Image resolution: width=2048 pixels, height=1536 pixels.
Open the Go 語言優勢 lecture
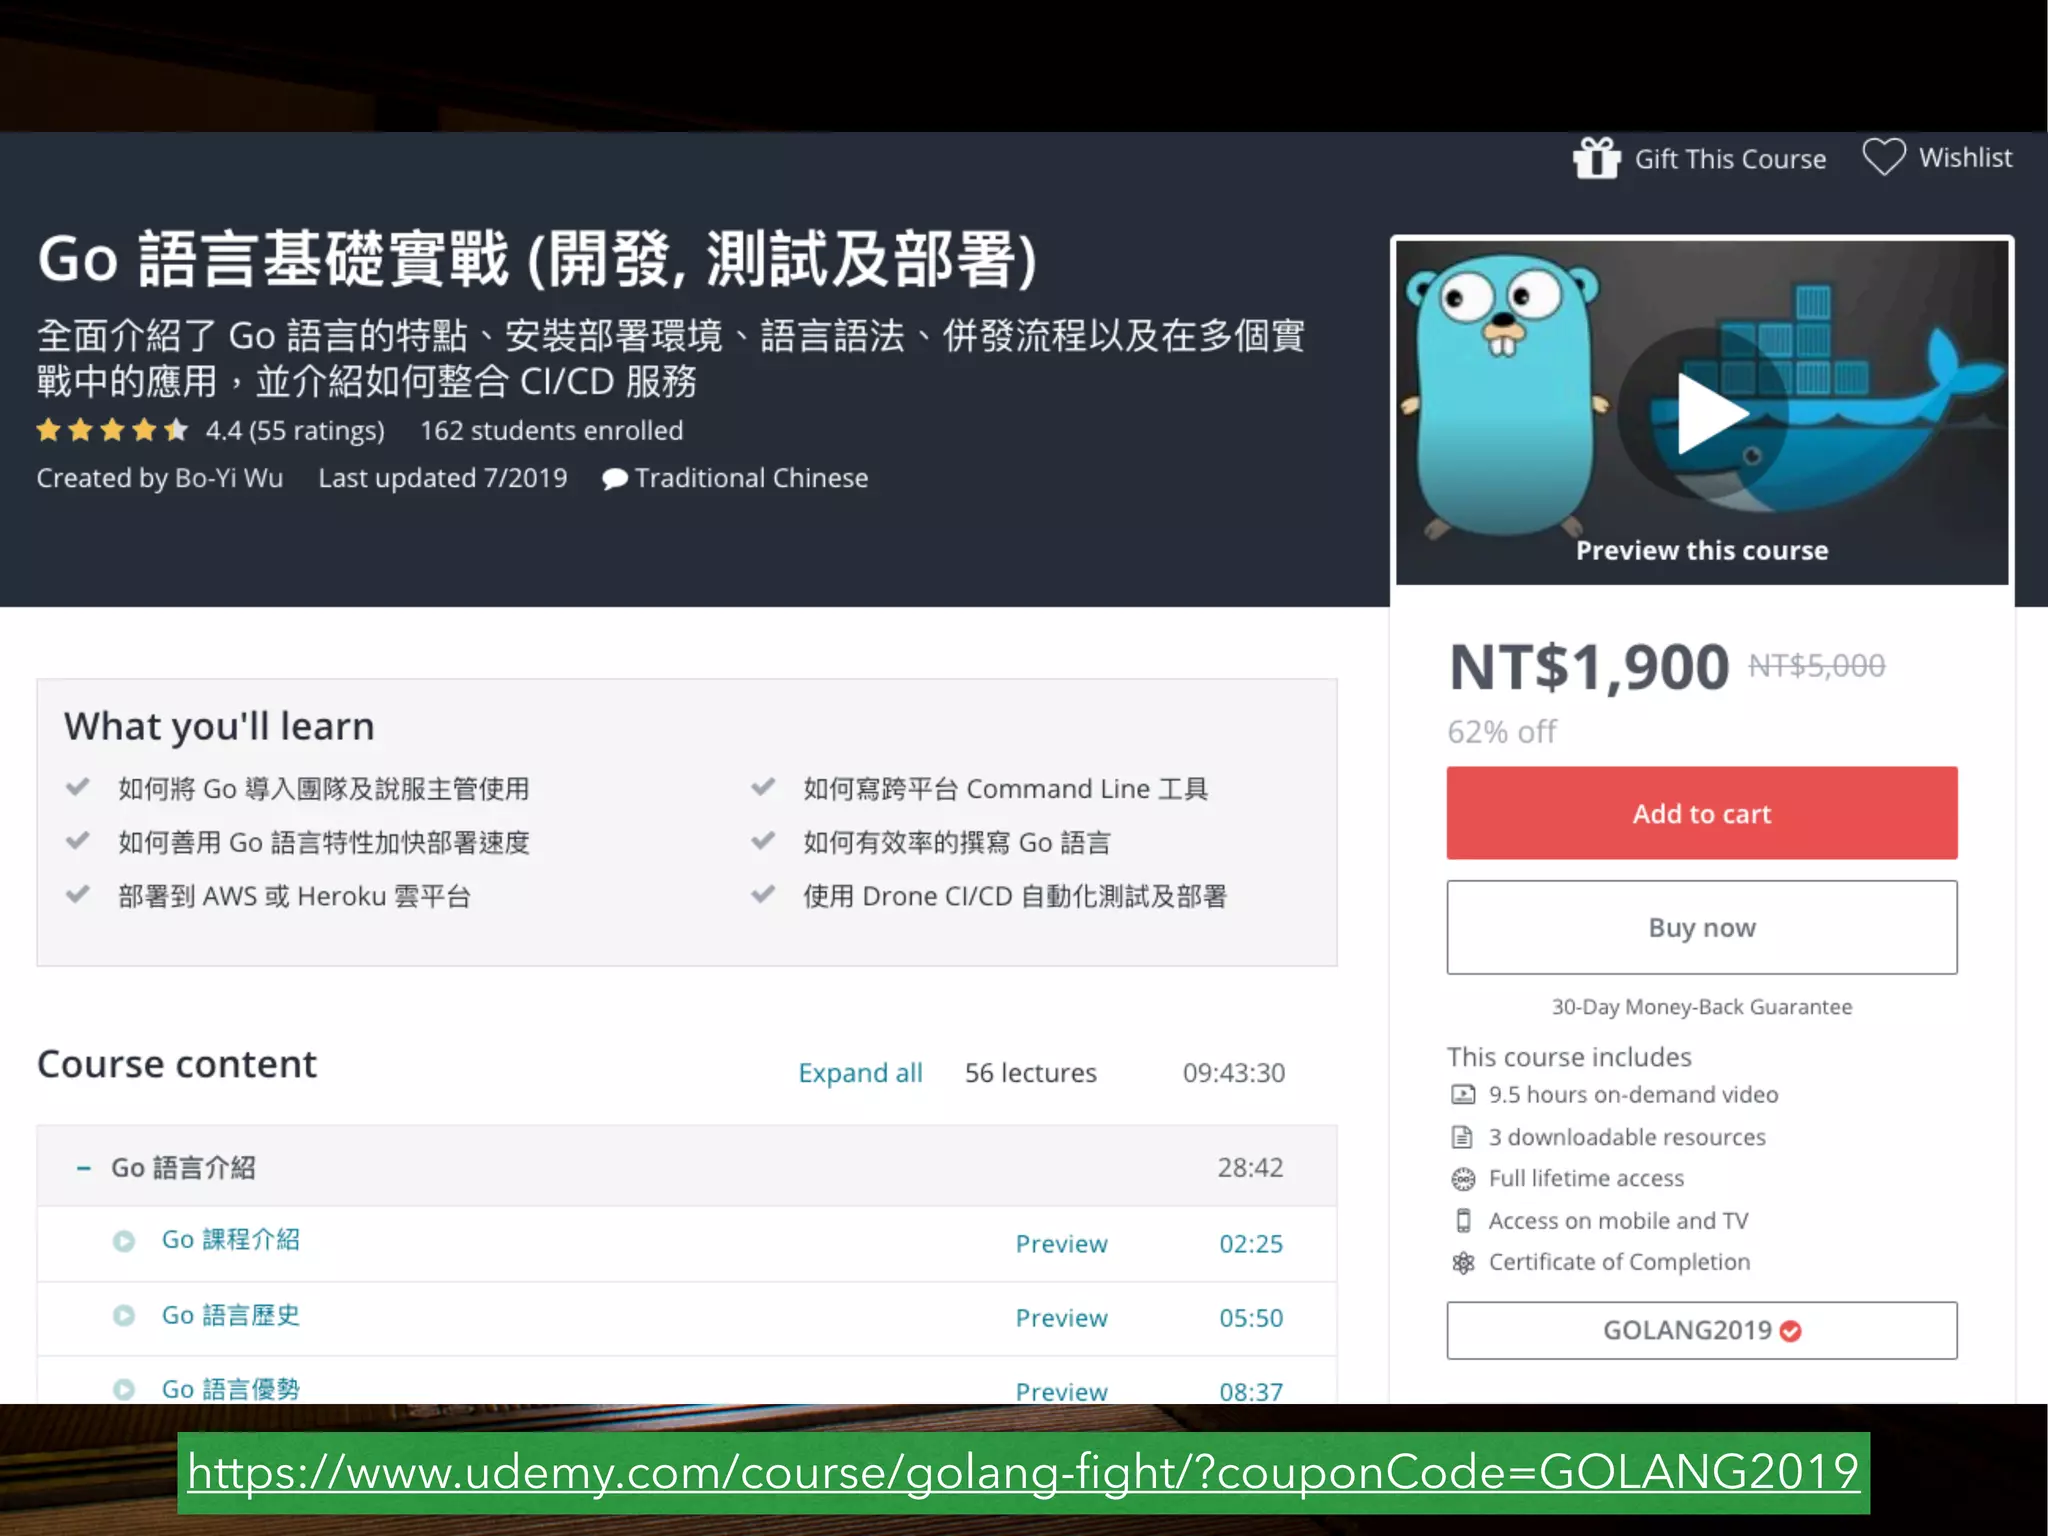231,1389
